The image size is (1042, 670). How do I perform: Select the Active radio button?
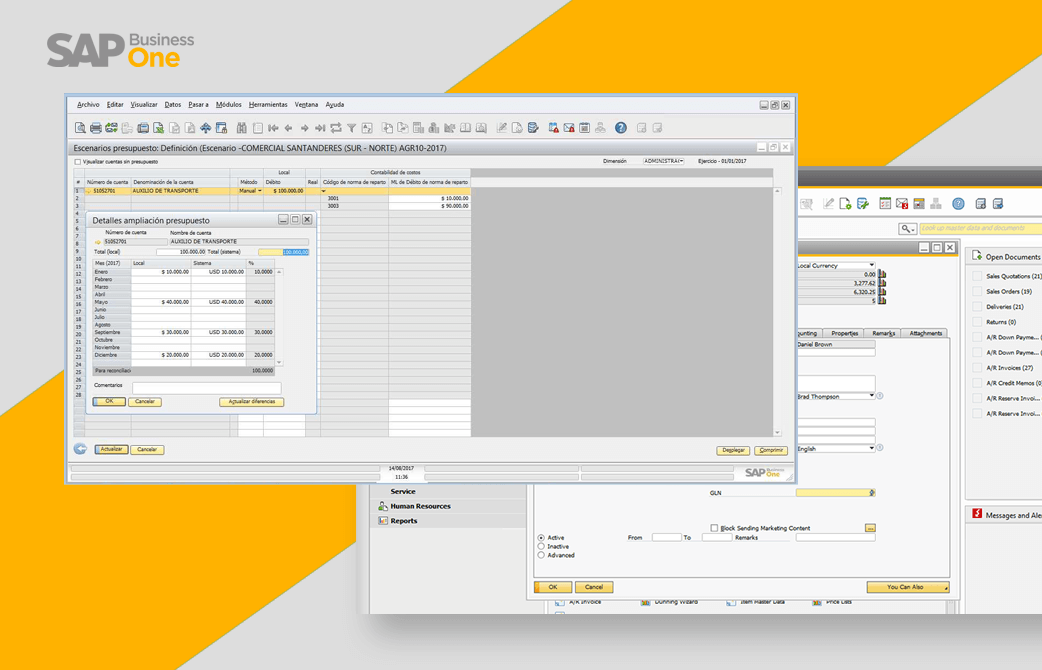pyautogui.click(x=541, y=538)
